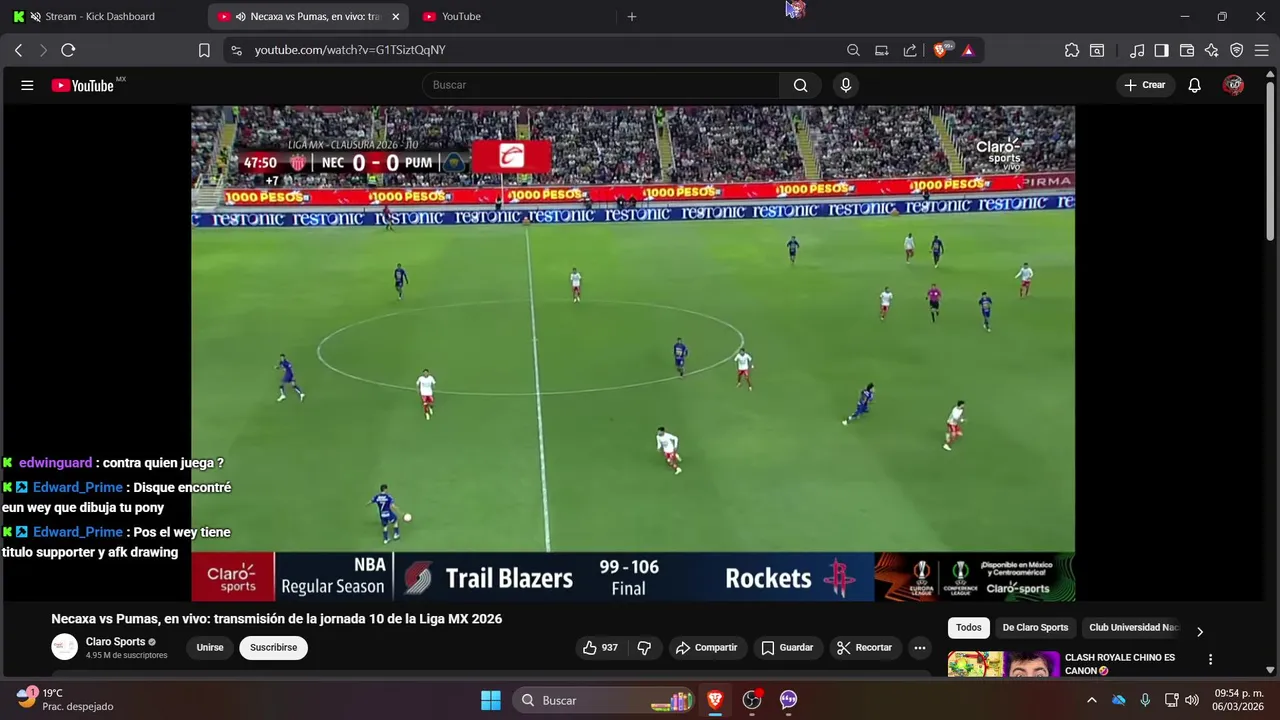Open Leo AI sparkle icon
1280x720 pixels.
point(1212,50)
